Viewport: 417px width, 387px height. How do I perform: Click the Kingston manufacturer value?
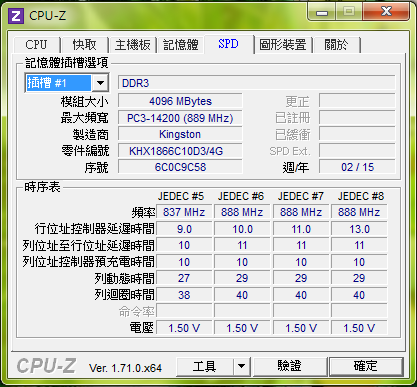[180, 134]
